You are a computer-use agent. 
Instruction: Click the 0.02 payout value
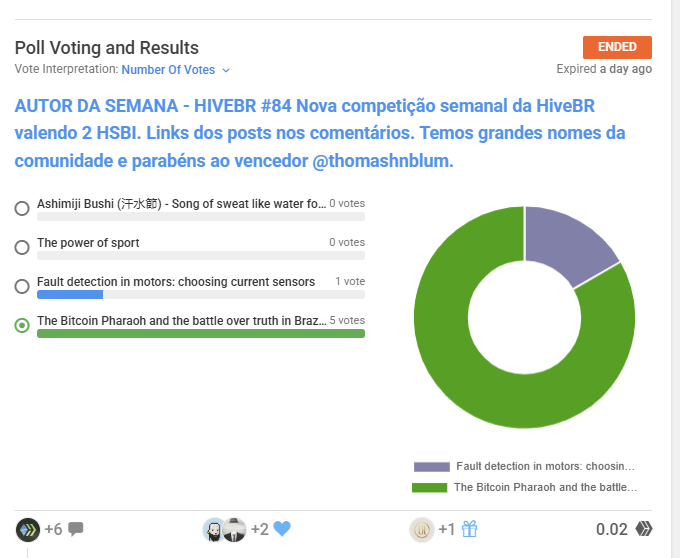(x=612, y=529)
